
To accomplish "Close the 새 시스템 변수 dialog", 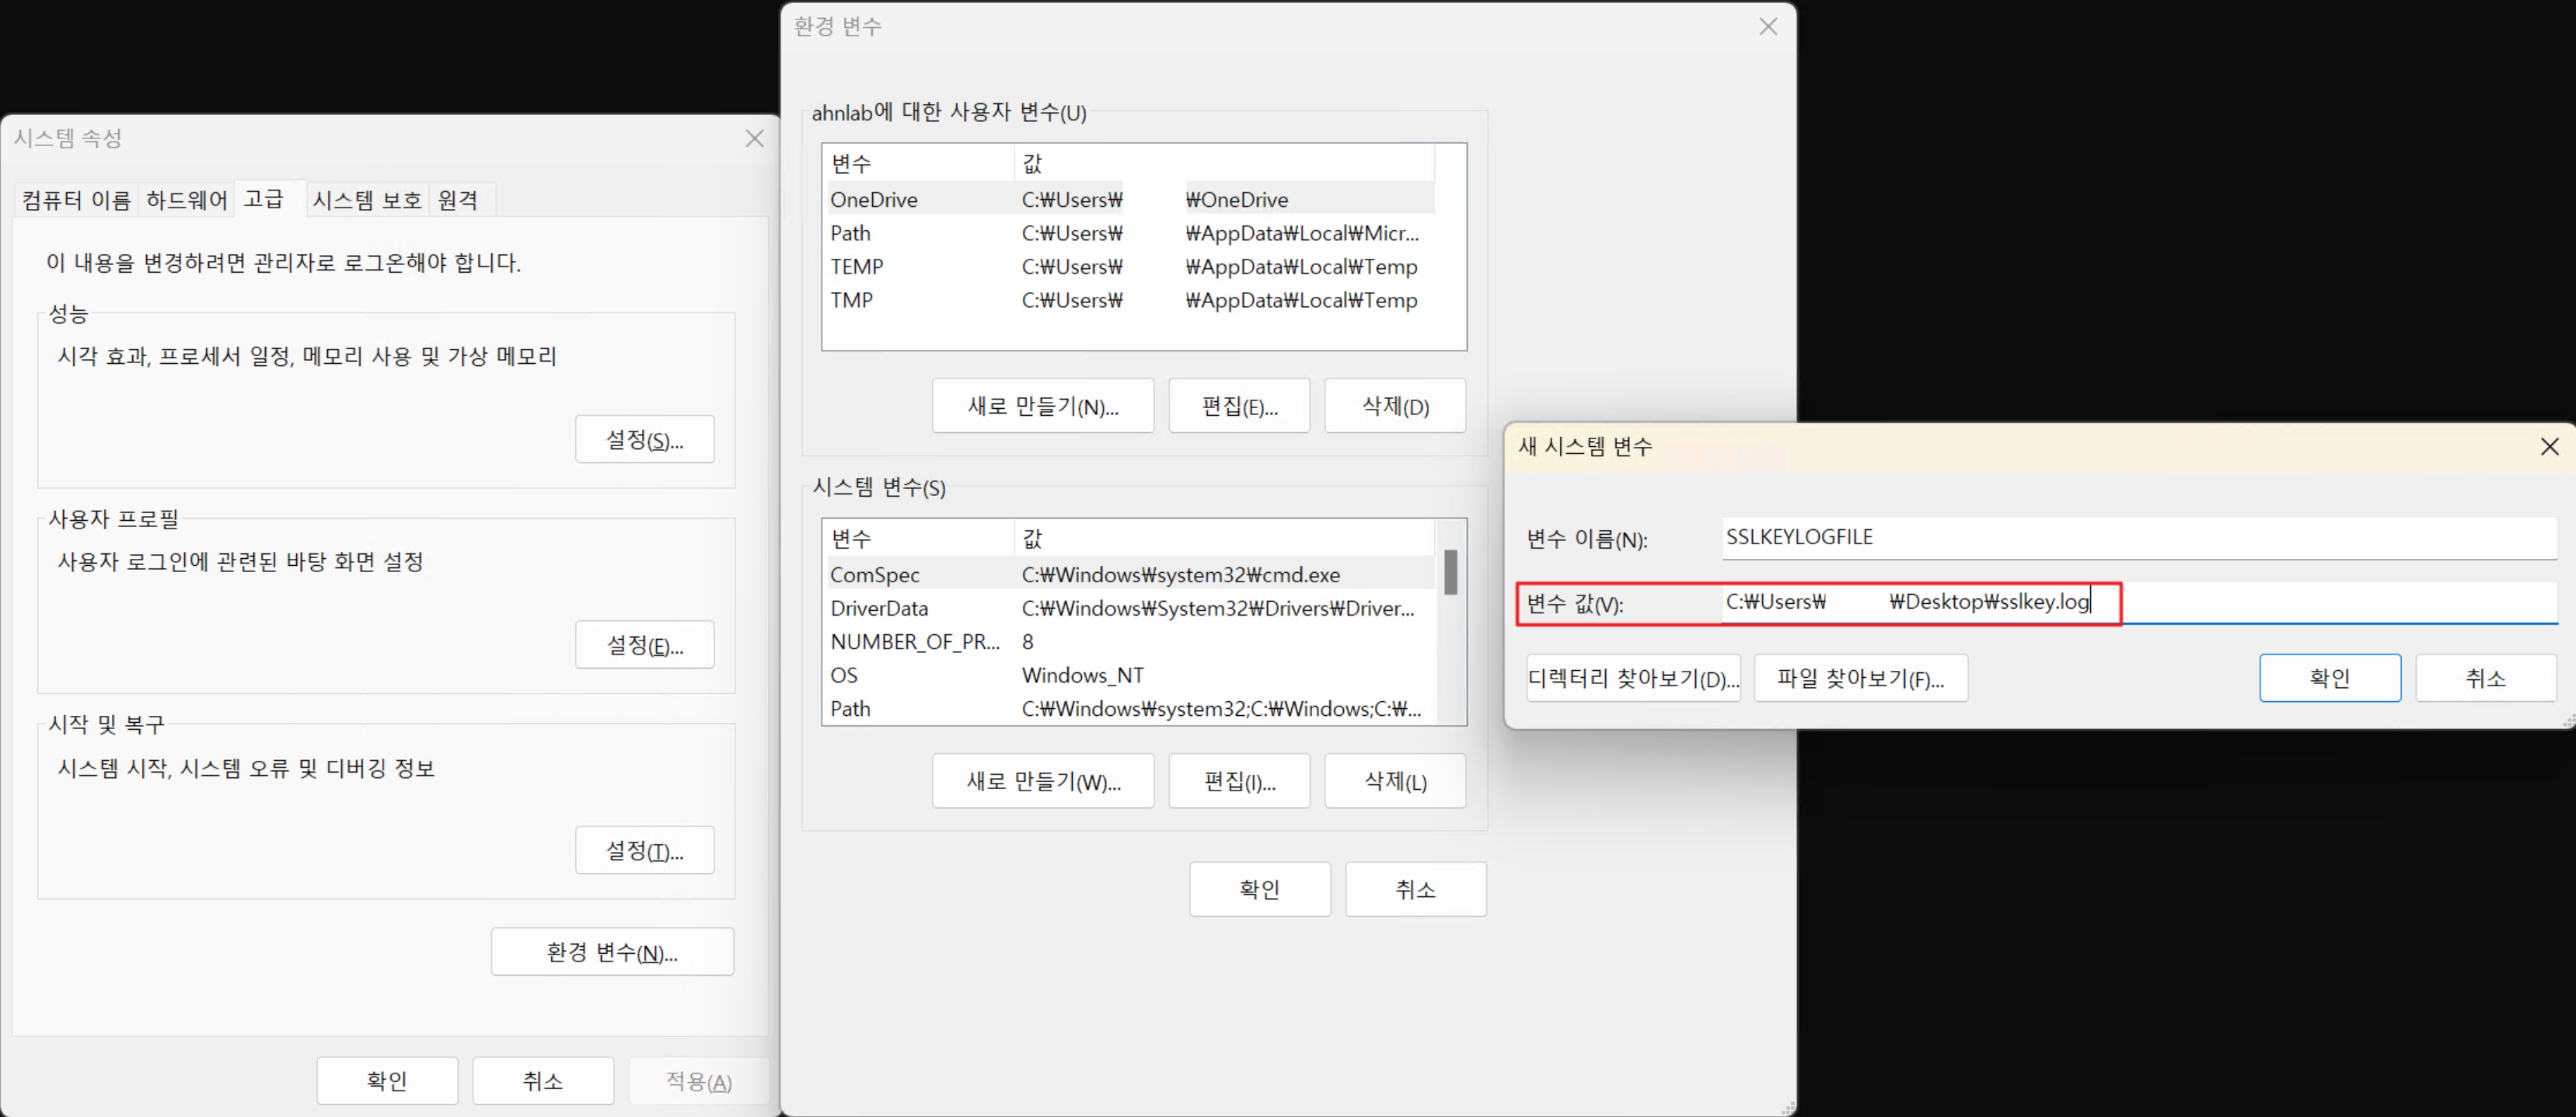I will (2549, 446).
